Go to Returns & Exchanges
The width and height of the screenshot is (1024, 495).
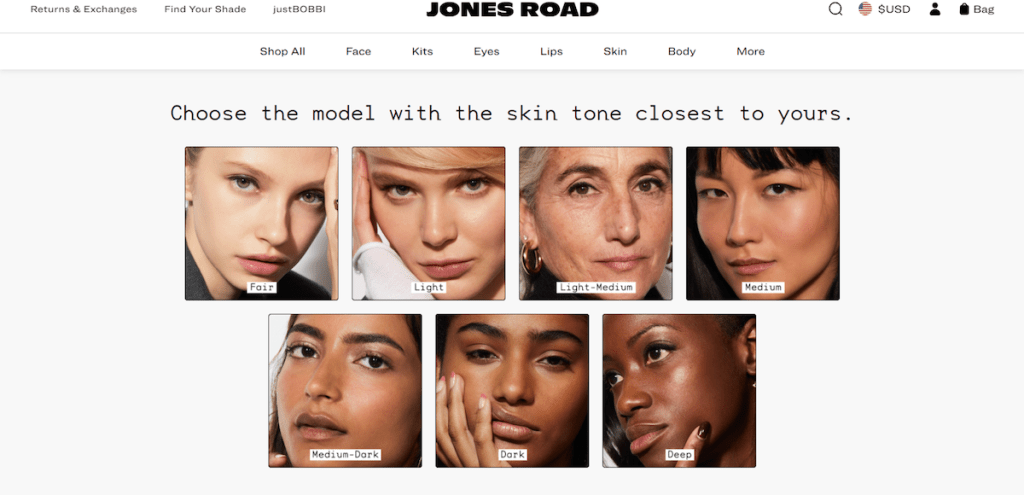(84, 9)
